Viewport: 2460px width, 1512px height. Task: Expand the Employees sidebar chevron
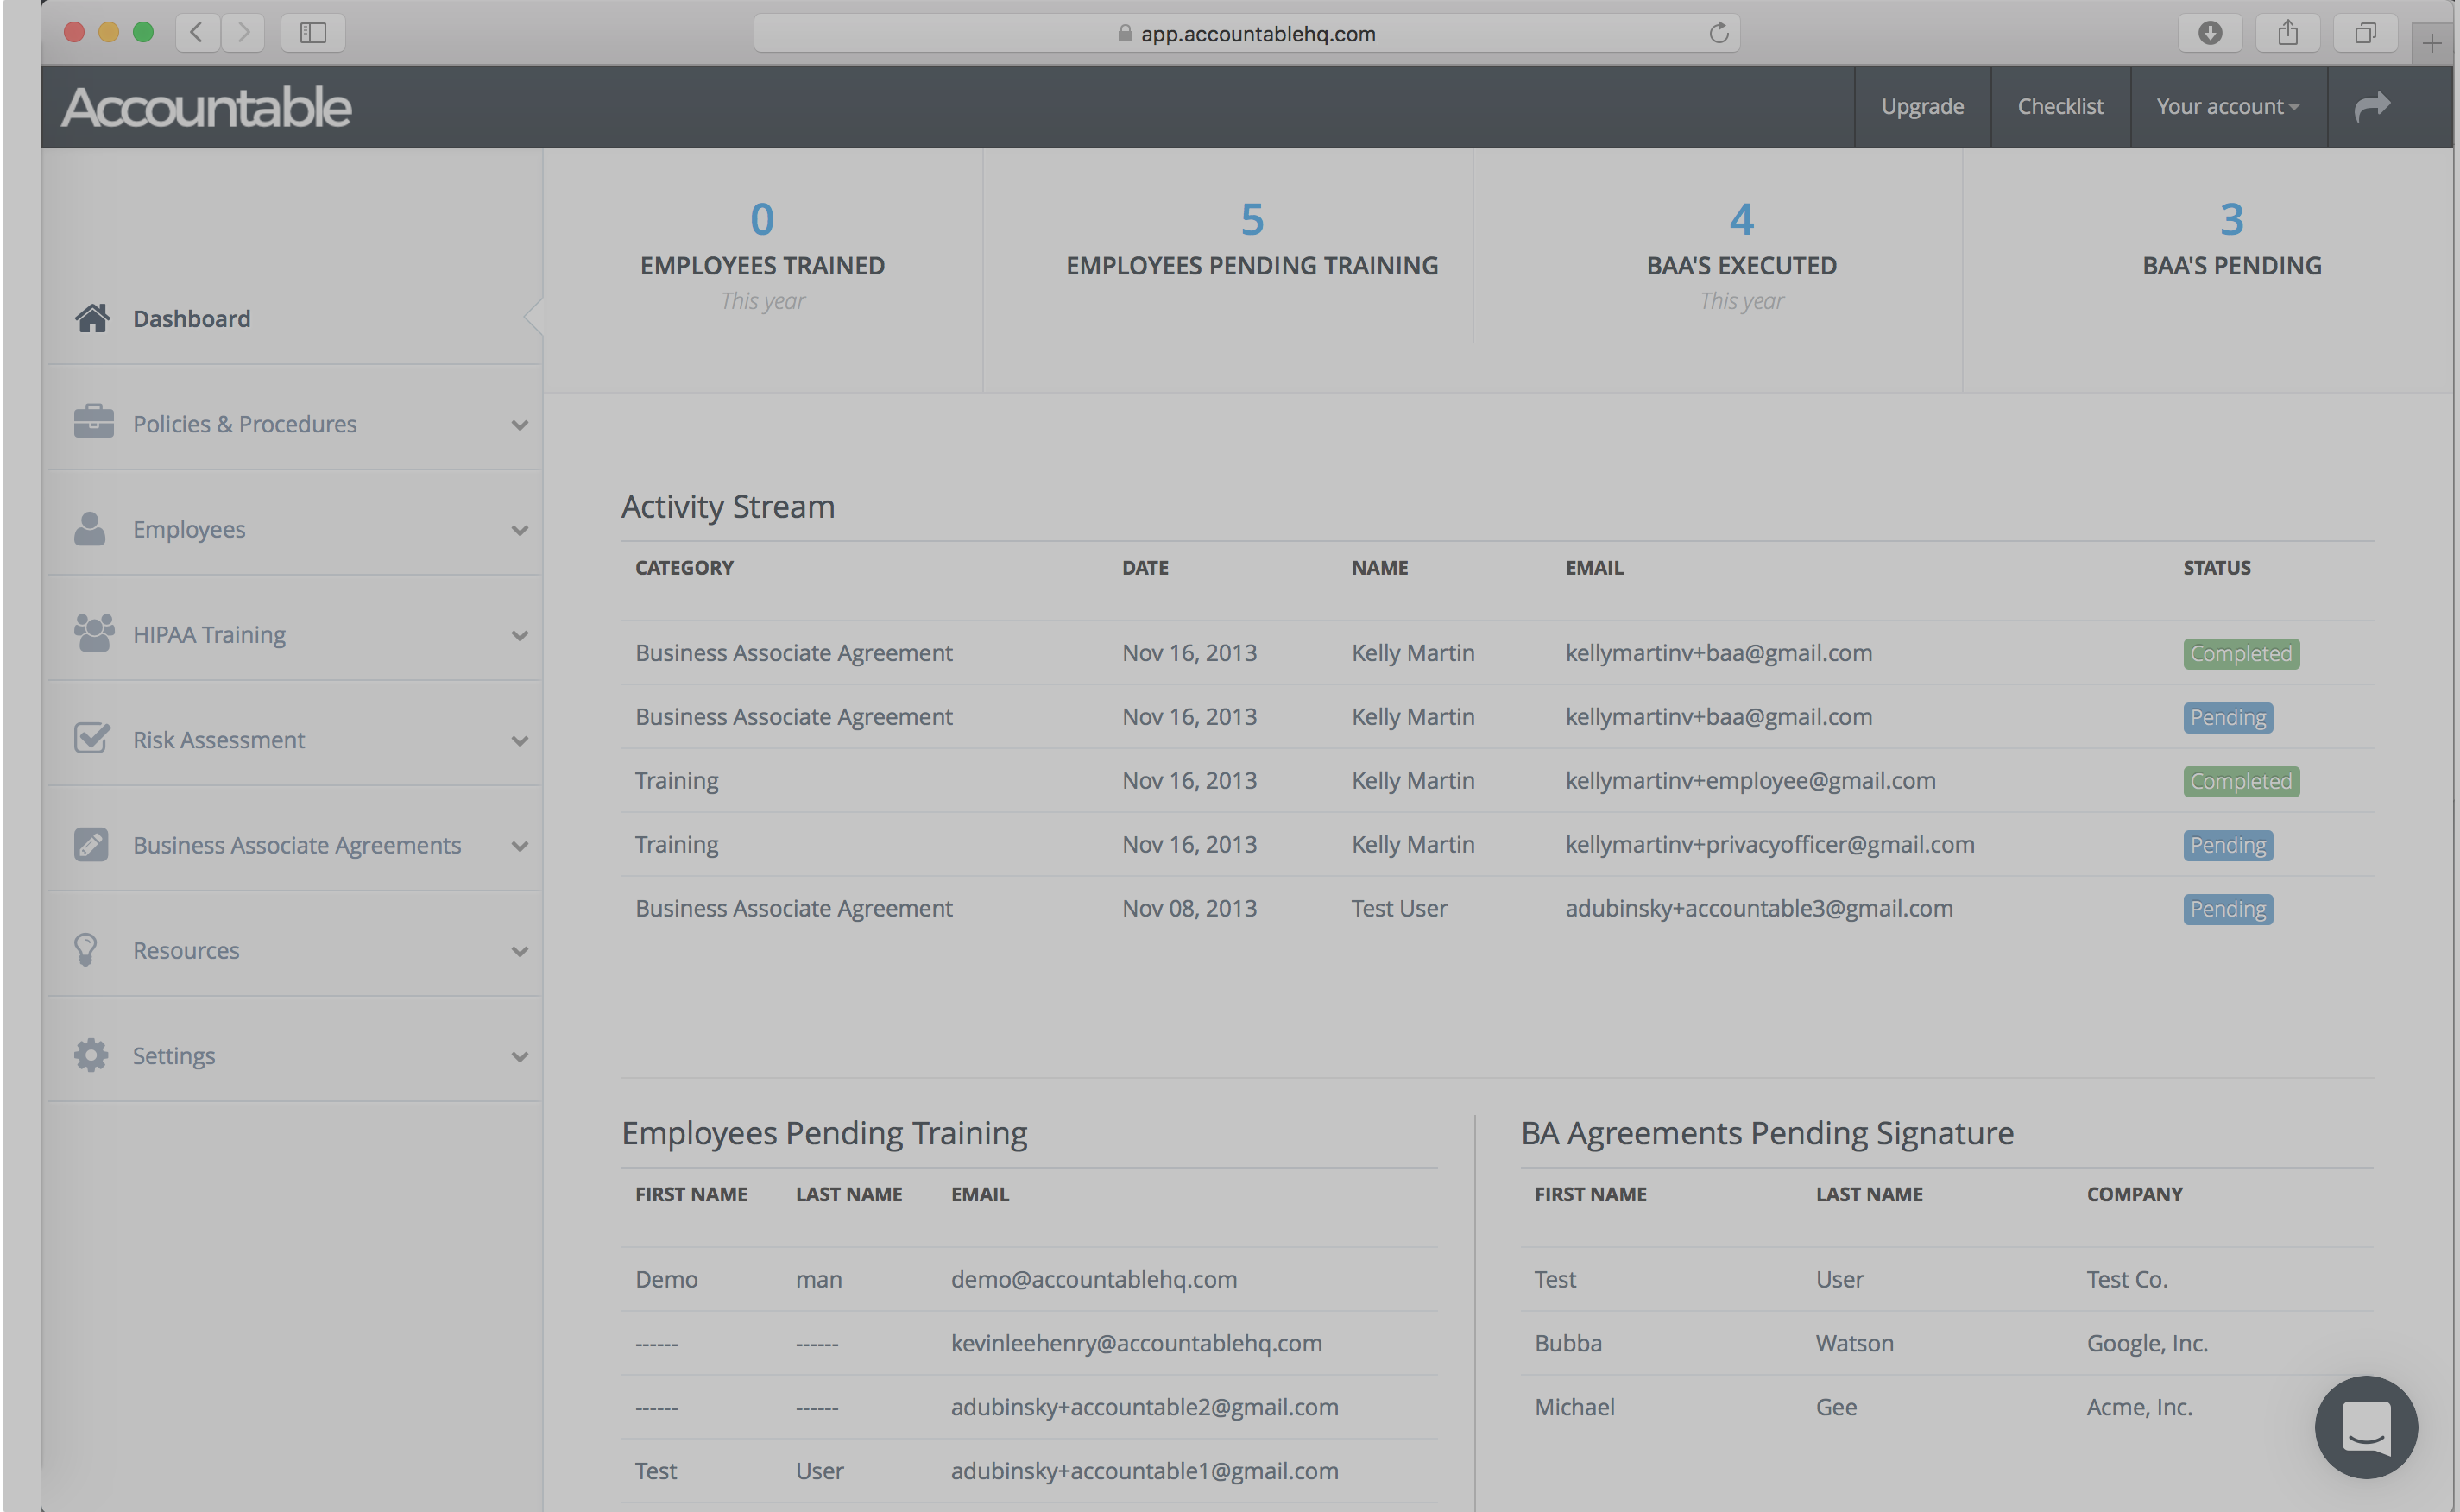click(519, 530)
